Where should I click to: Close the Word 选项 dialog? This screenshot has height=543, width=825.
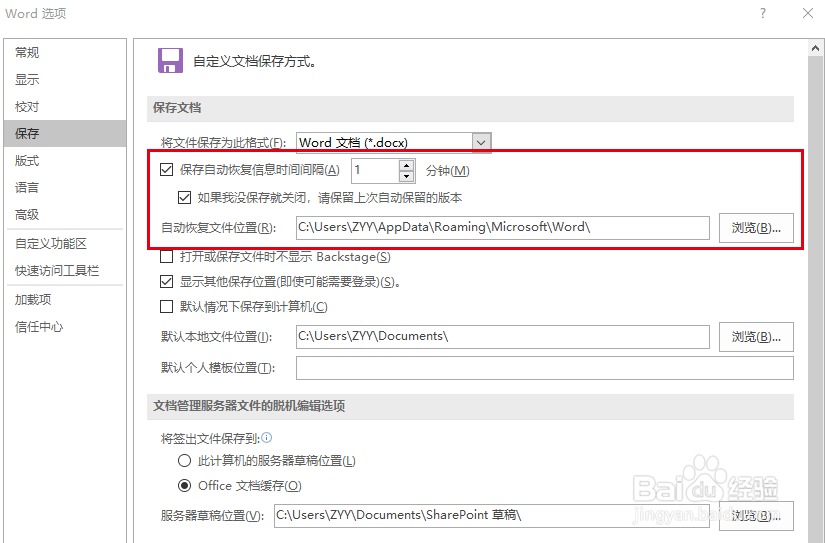808,13
